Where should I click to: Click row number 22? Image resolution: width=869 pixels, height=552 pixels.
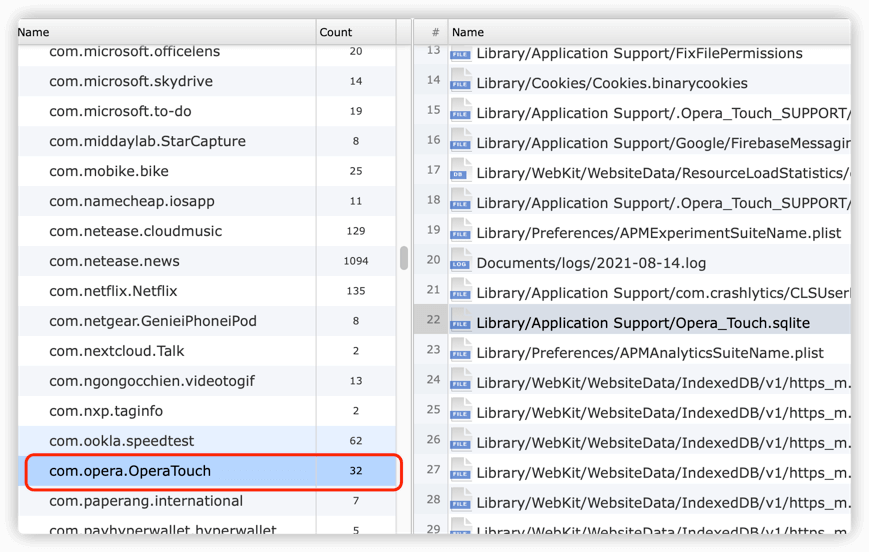(433, 319)
